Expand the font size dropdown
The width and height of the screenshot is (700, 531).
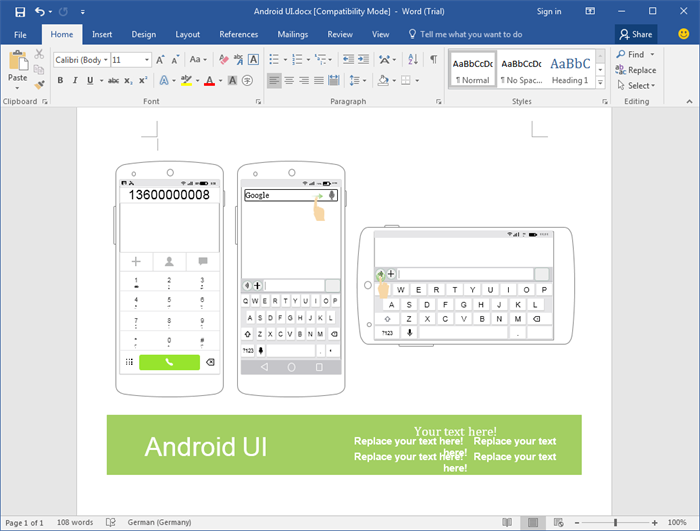pyautogui.click(x=147, y=60)
